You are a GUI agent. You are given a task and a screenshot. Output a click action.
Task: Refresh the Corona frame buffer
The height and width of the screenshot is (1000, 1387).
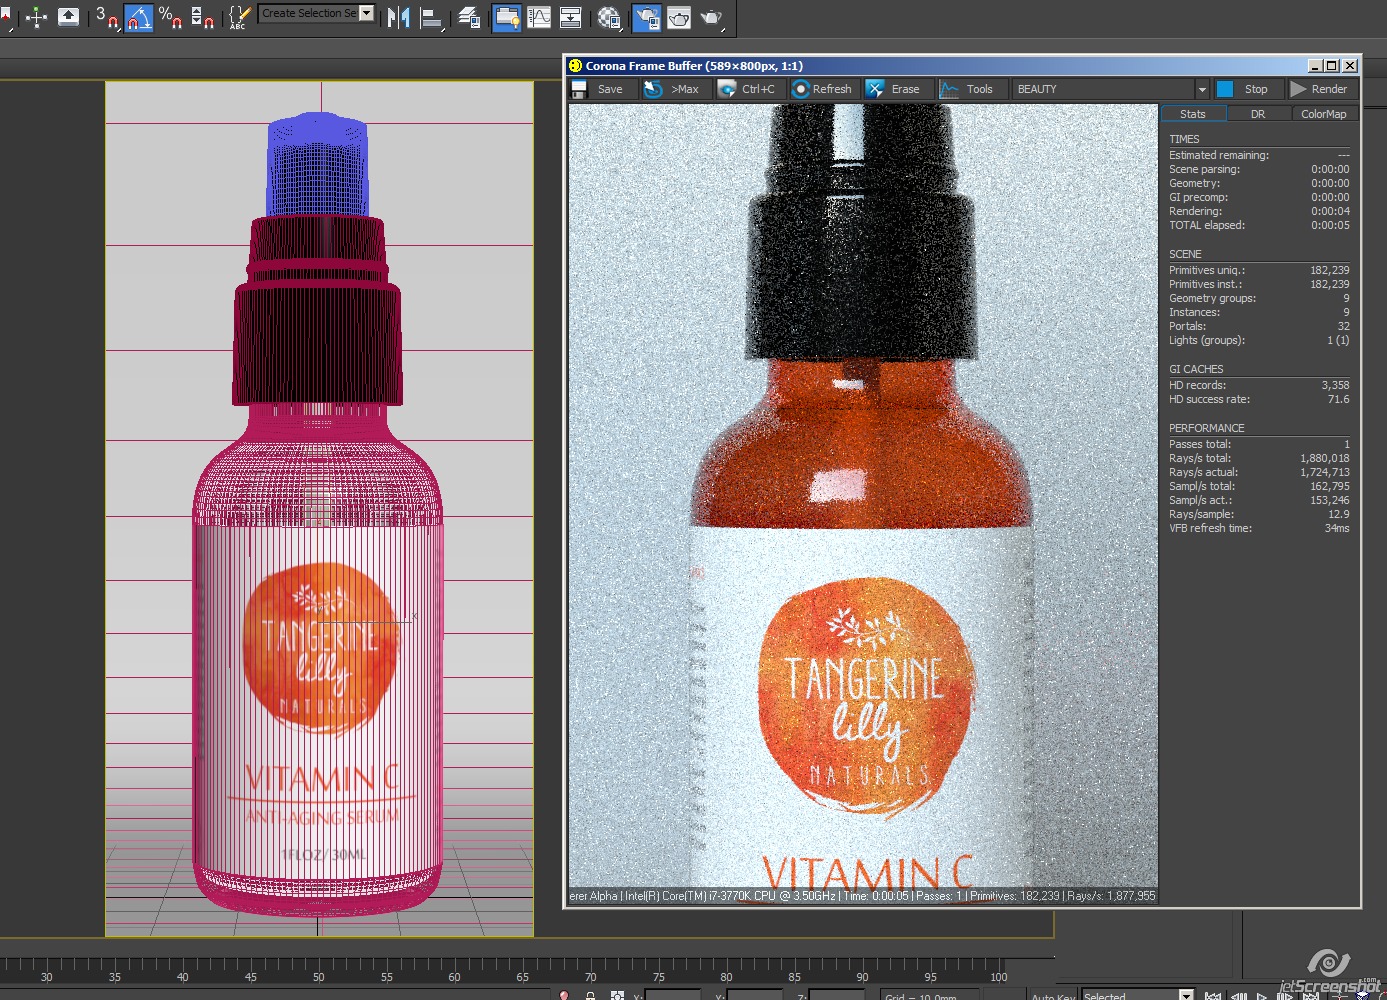point(823,89)
